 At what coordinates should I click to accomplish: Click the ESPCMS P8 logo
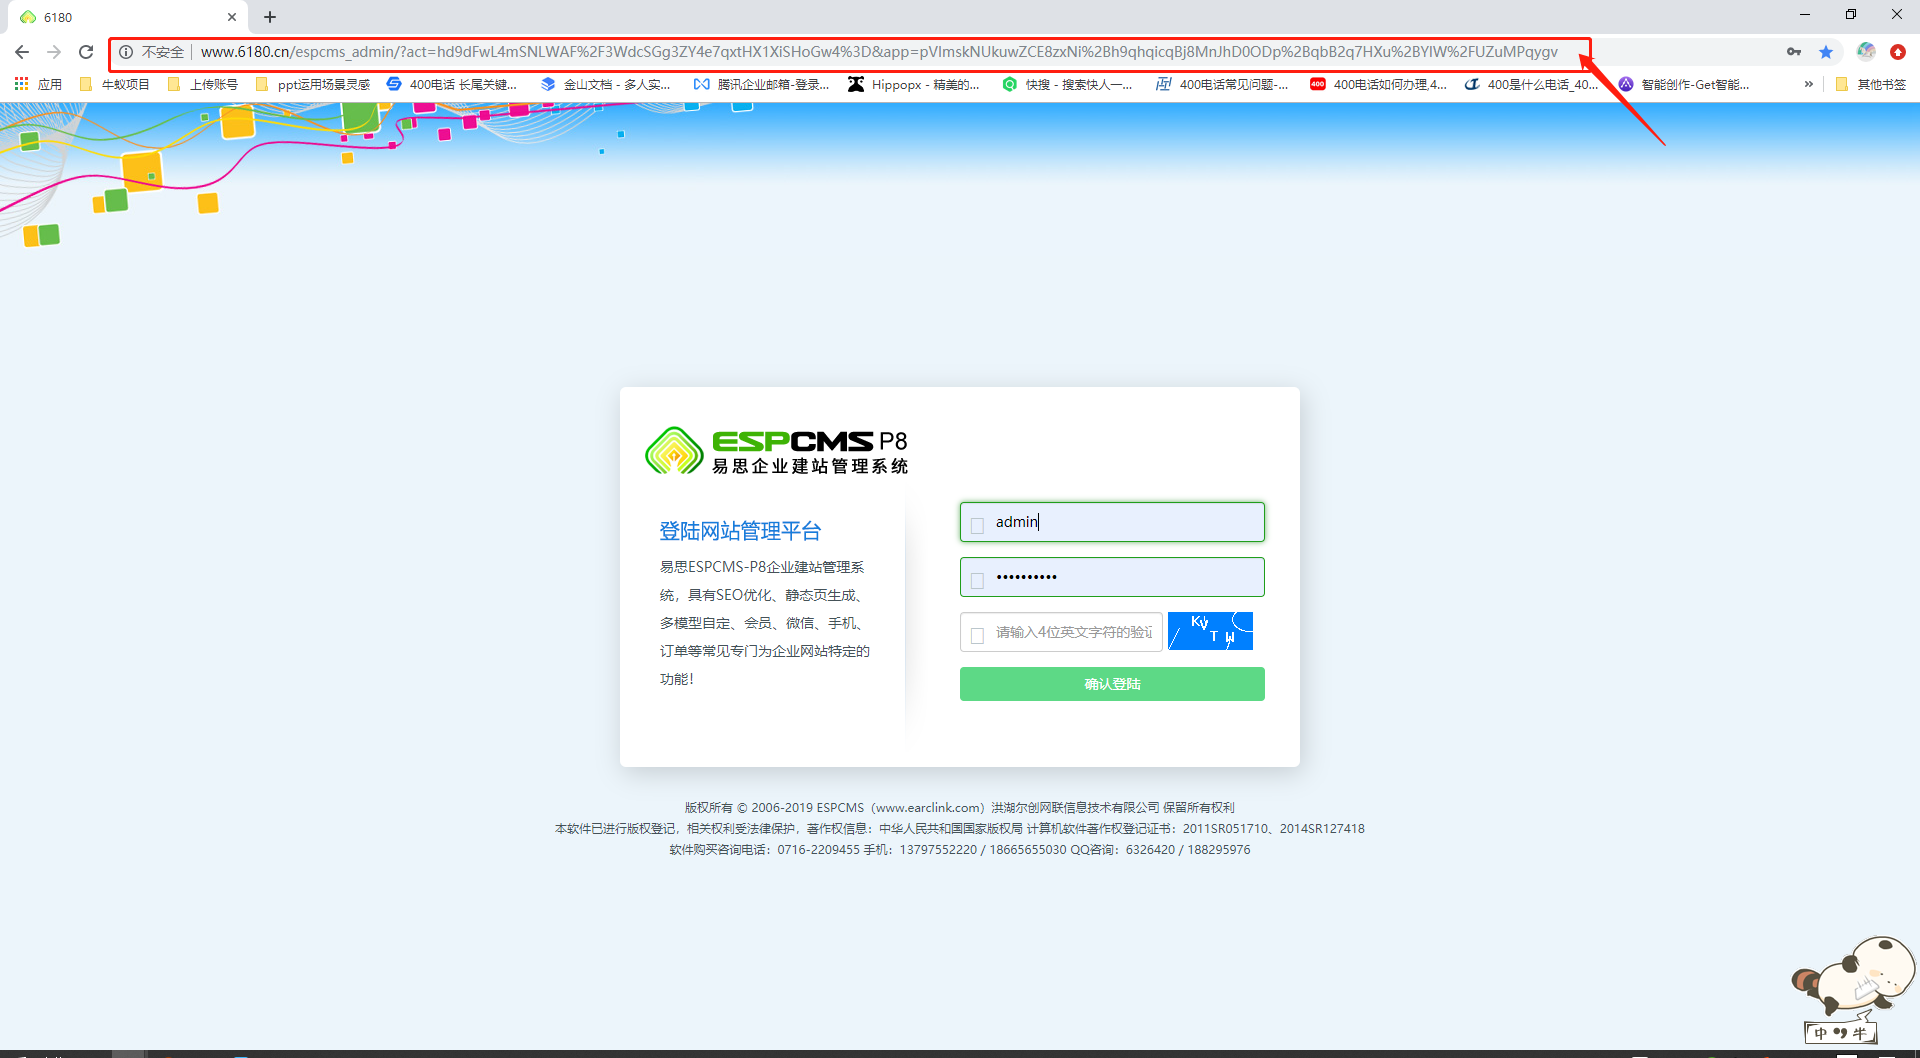(776, 451)
